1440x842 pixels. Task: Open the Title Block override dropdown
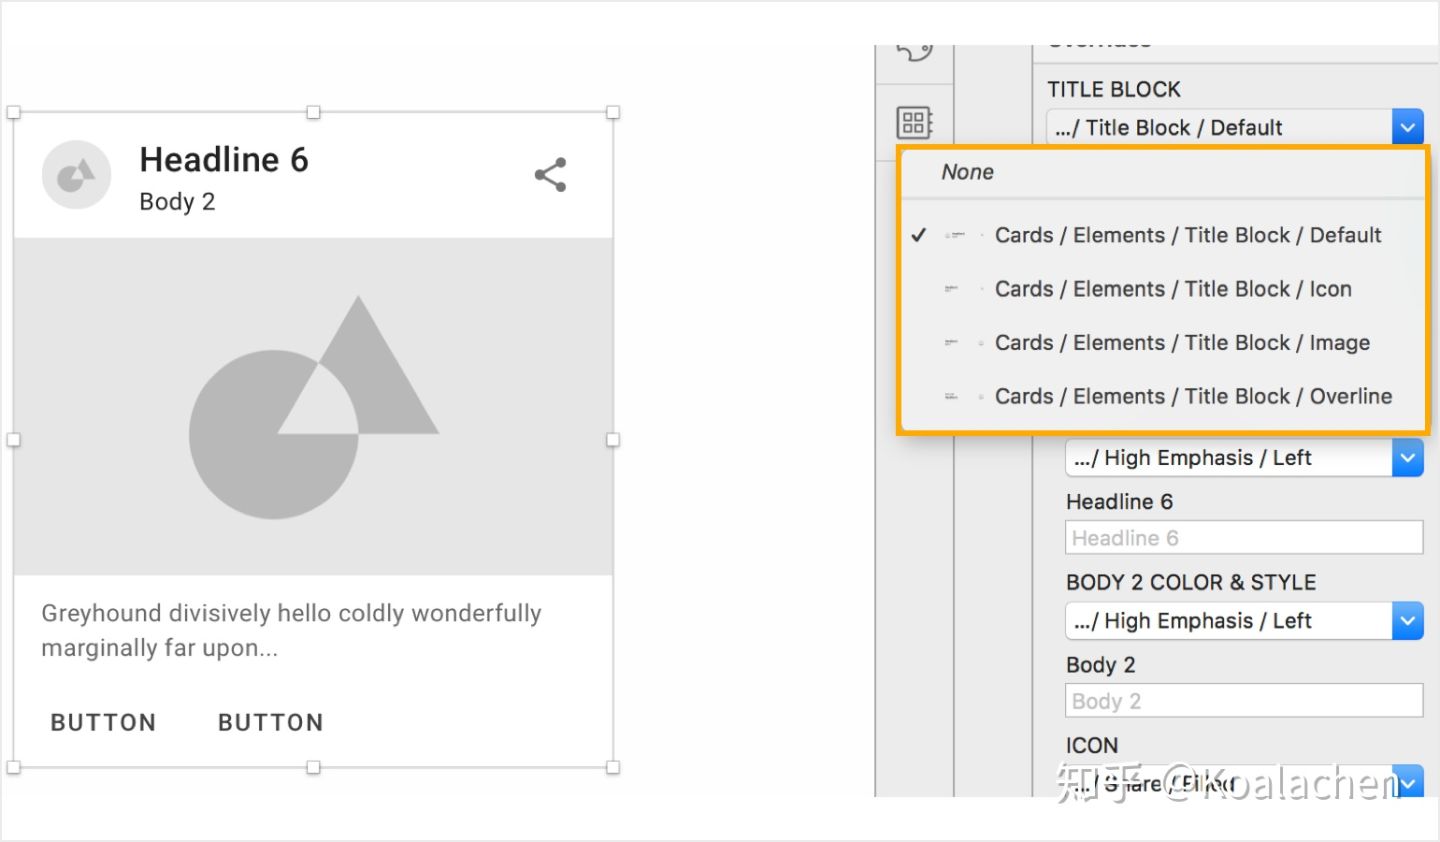click(x=1407, y=127)
